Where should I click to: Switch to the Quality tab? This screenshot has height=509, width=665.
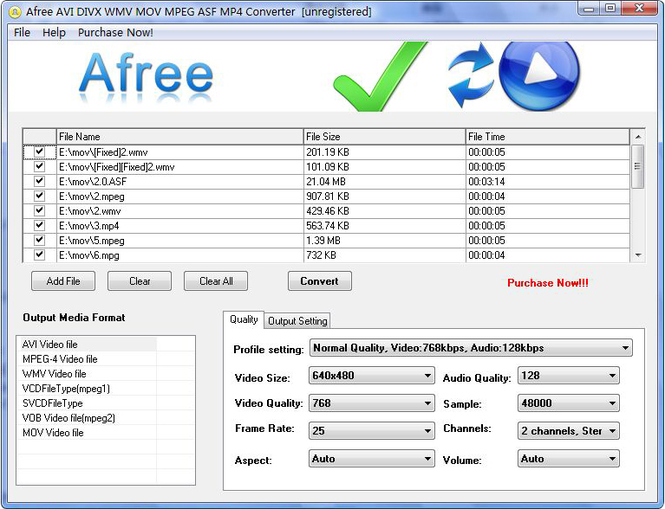pyautogui.click(x=243, y=319)
